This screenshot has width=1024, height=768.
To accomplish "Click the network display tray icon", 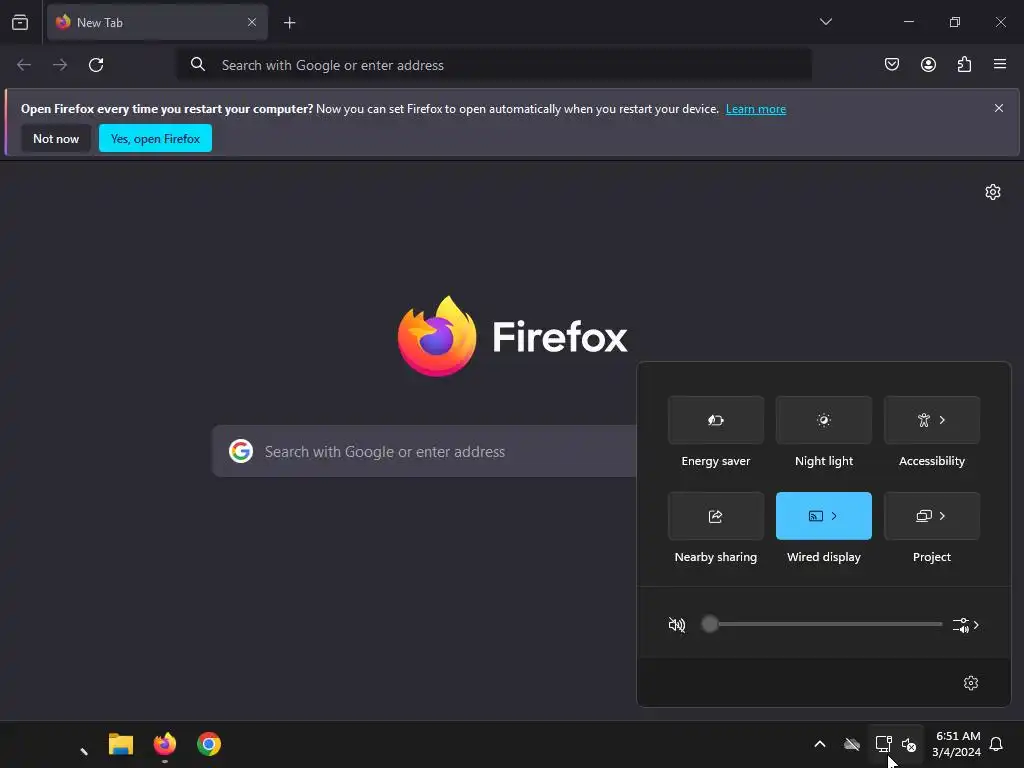I will coord(883,744).
